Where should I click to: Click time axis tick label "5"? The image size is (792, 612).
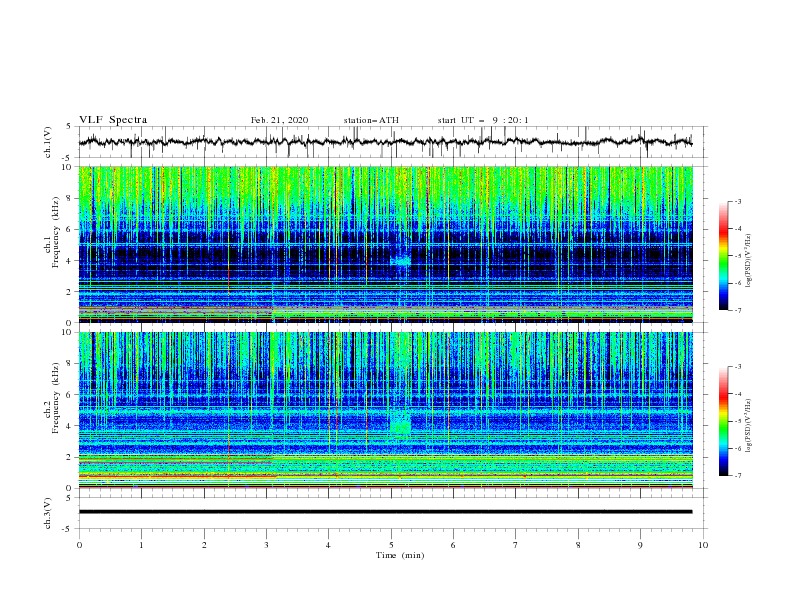(x=391, y=545)
